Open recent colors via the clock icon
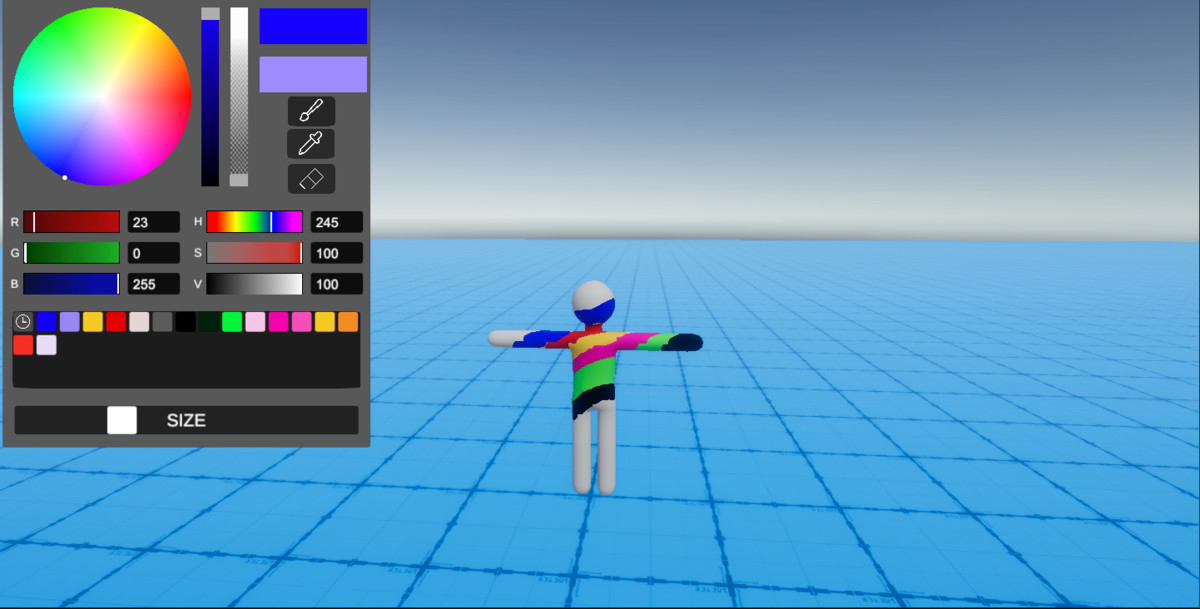This screenshot has height=609, width=1200. coord(23,322)
